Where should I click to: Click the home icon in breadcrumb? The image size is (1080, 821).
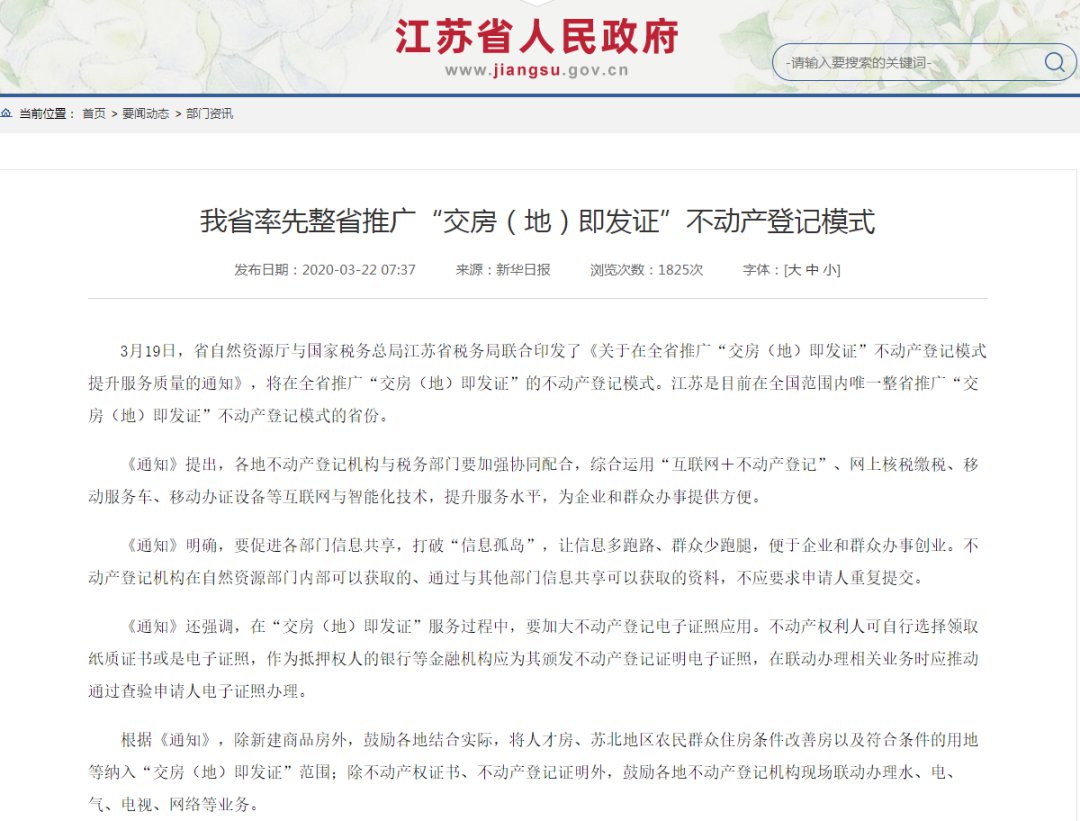click(x=7, y=114)
